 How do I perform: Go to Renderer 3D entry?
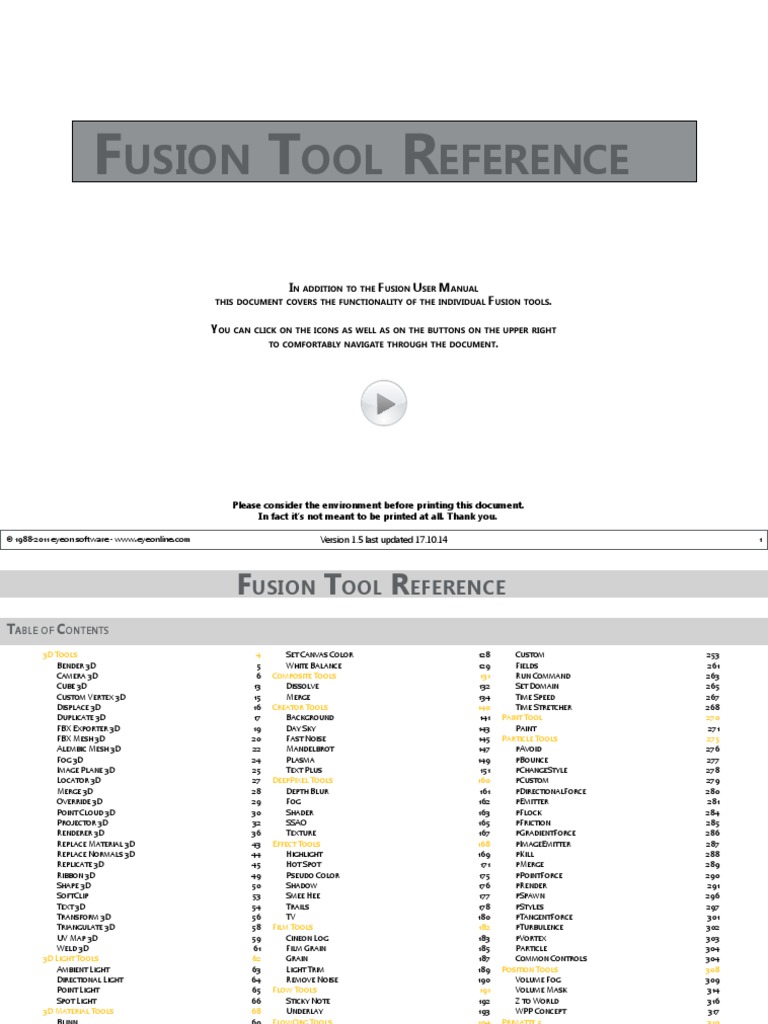coord(80,833)
